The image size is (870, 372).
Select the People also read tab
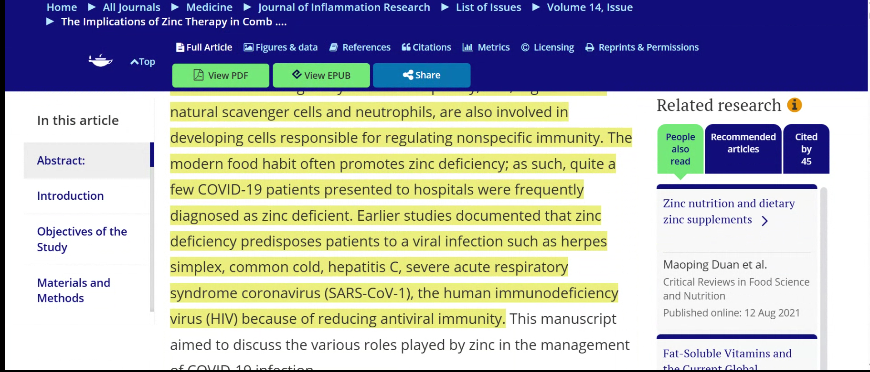pyautogui.click(x=680, y=148)
